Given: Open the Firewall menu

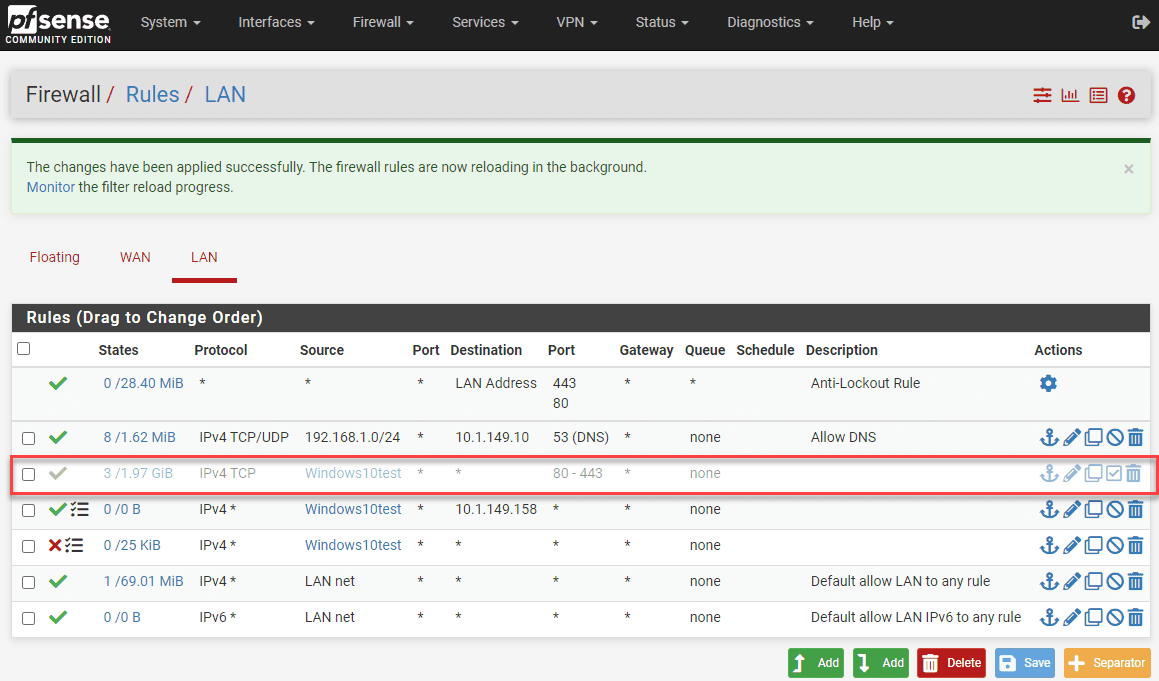Looking at the screenshot, I should tap(383, 22).
